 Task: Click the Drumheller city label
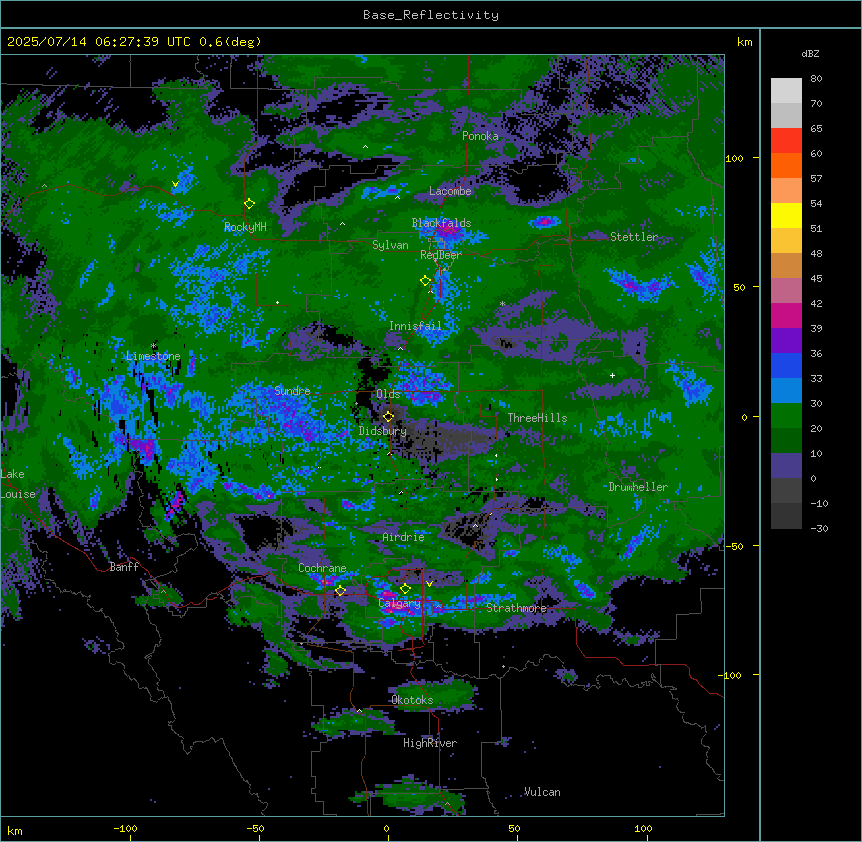click(638, 487)
